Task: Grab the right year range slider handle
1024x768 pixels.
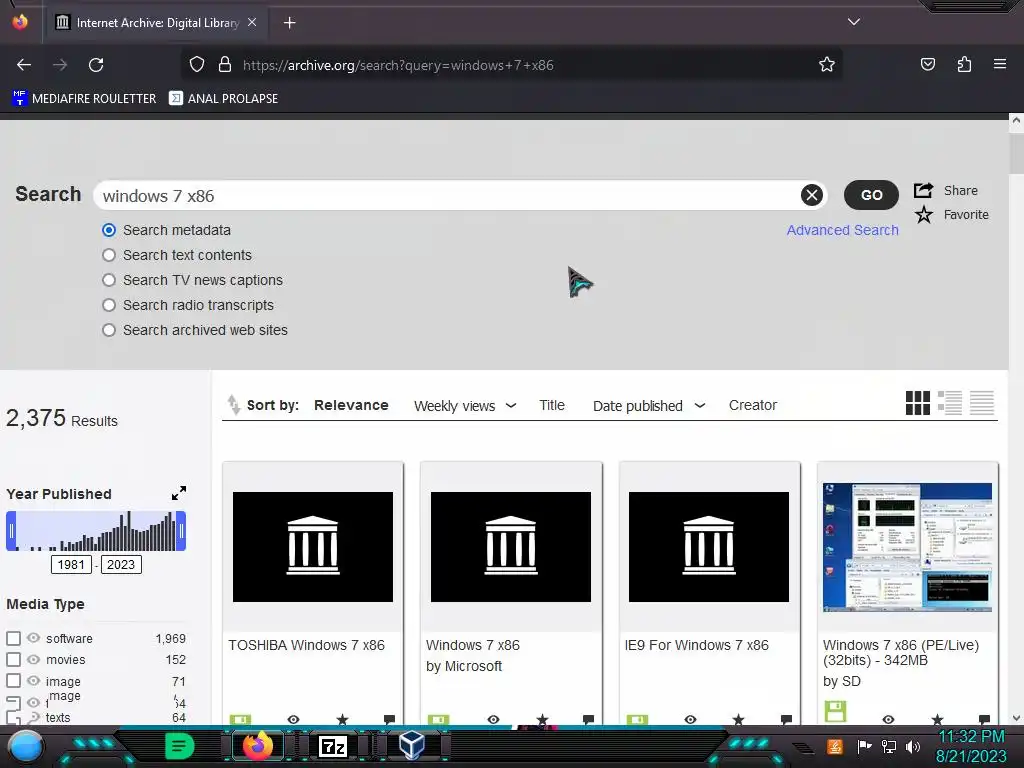Action: click(182, 531)
